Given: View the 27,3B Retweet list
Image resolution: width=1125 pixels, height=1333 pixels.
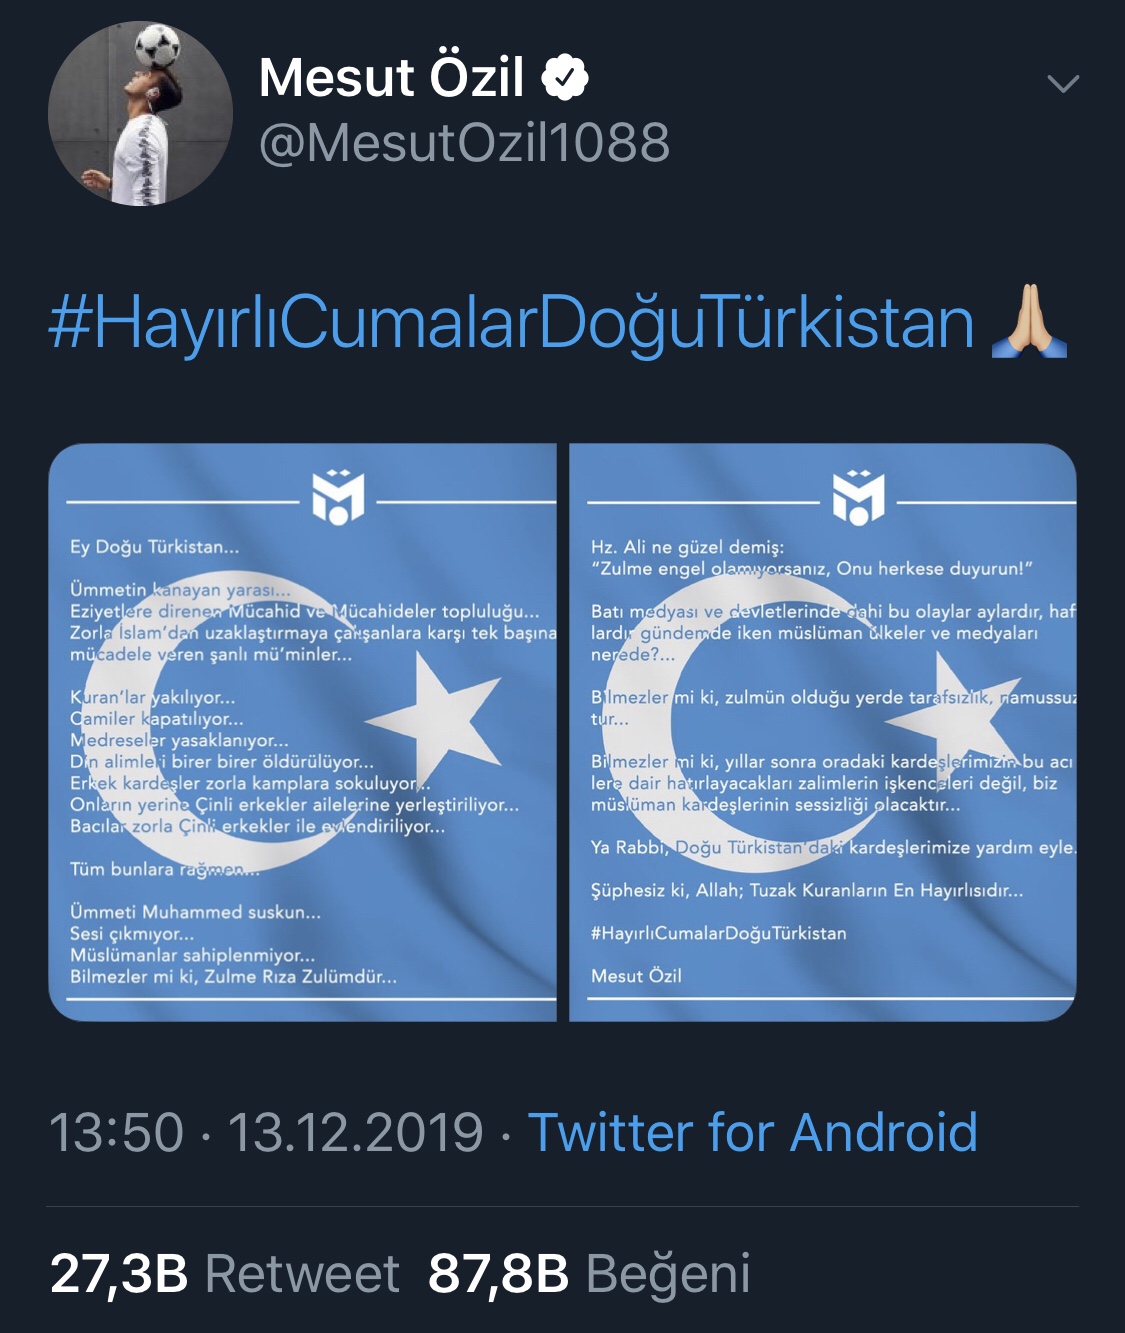Looking at the screenshot, I should tap(224, 1274).
